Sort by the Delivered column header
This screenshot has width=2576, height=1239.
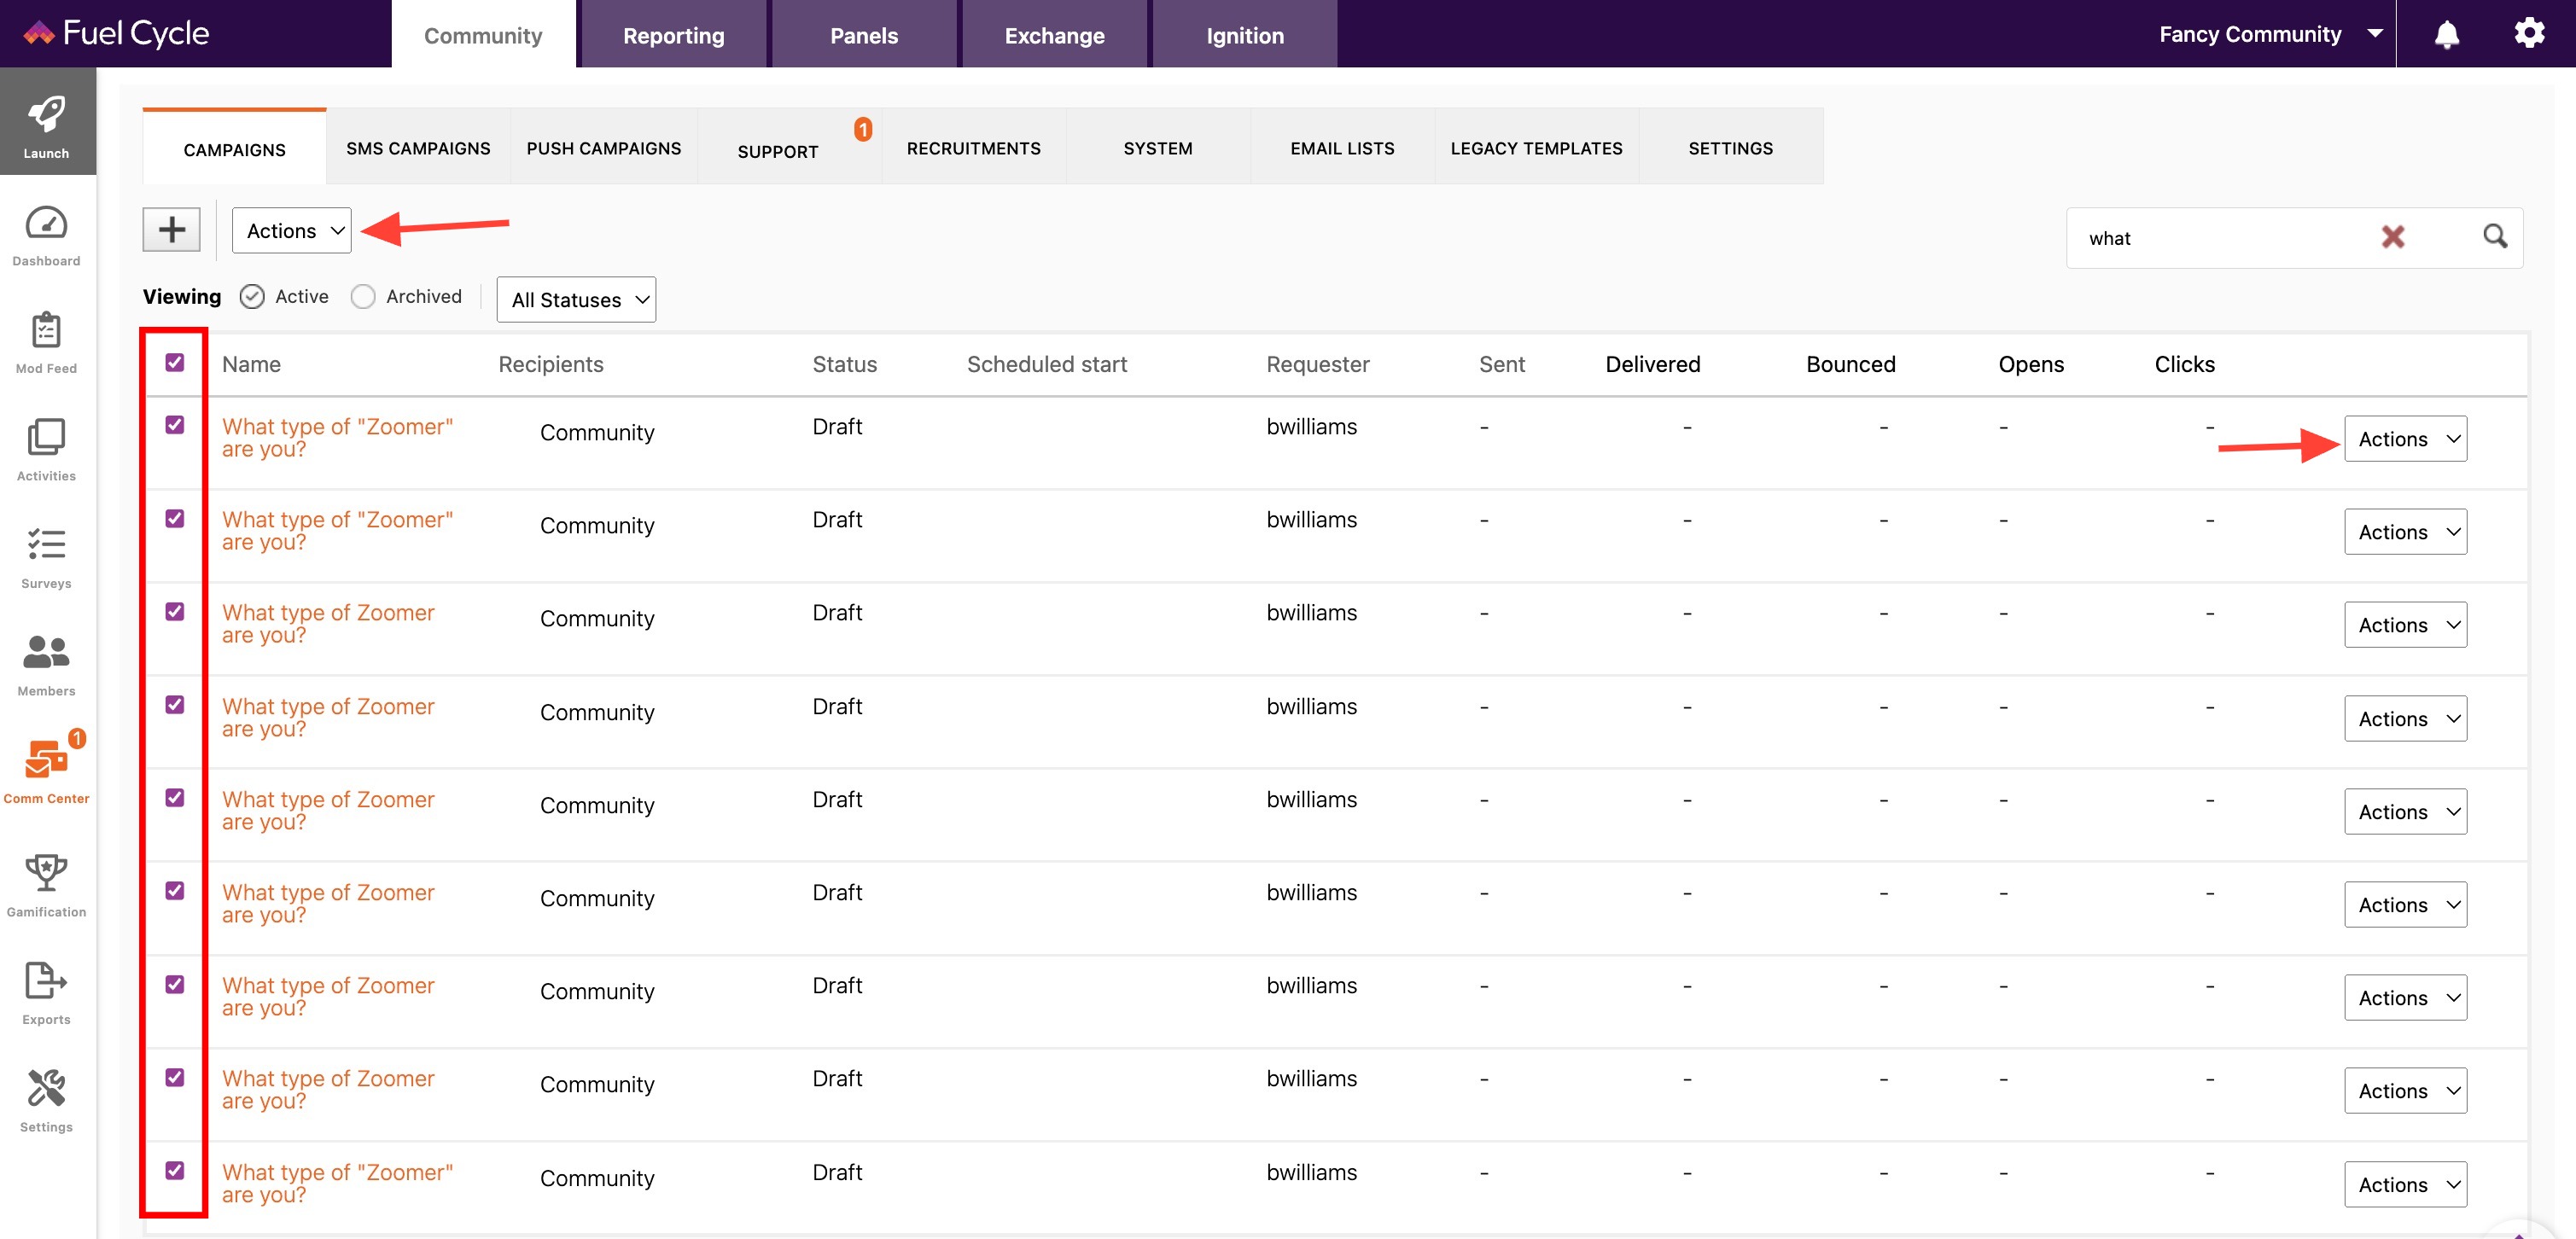(x=1652, y=364)
